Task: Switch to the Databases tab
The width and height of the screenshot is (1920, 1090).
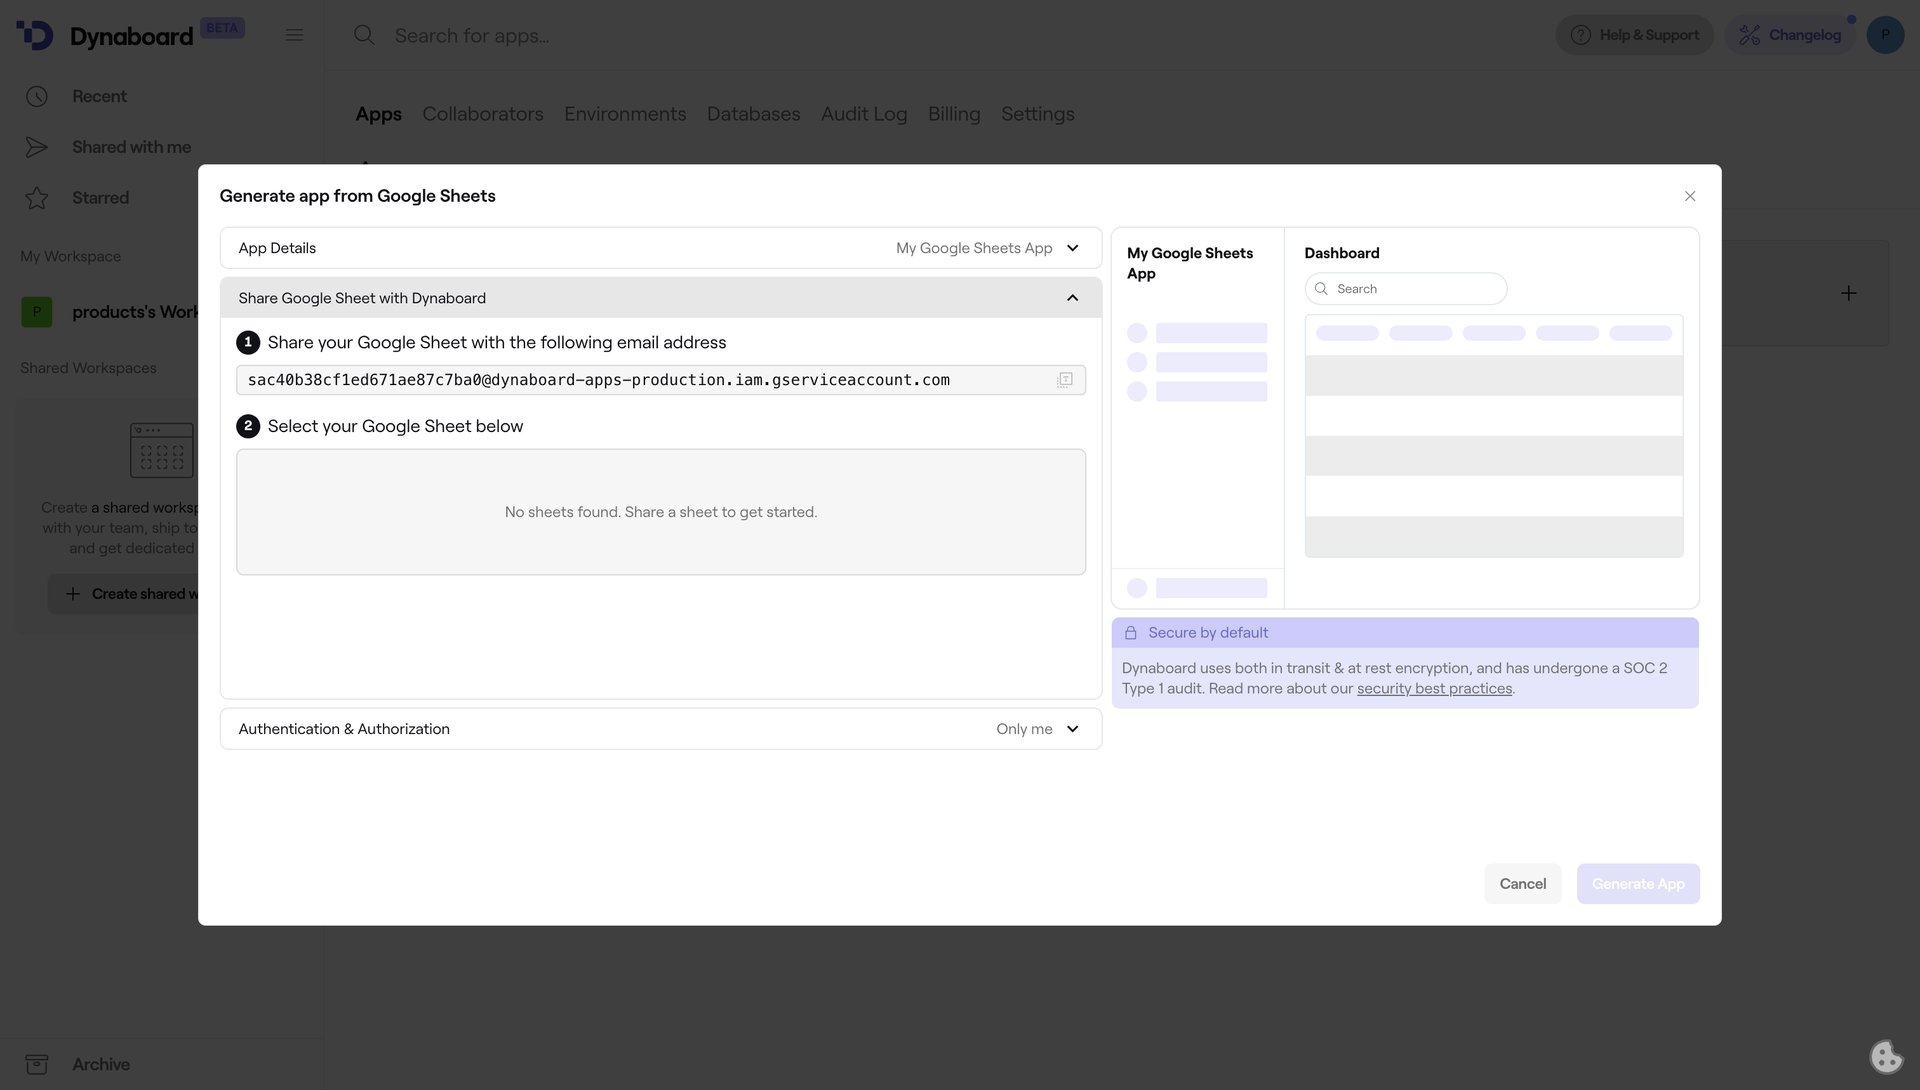Action: [x=753, y=114]
